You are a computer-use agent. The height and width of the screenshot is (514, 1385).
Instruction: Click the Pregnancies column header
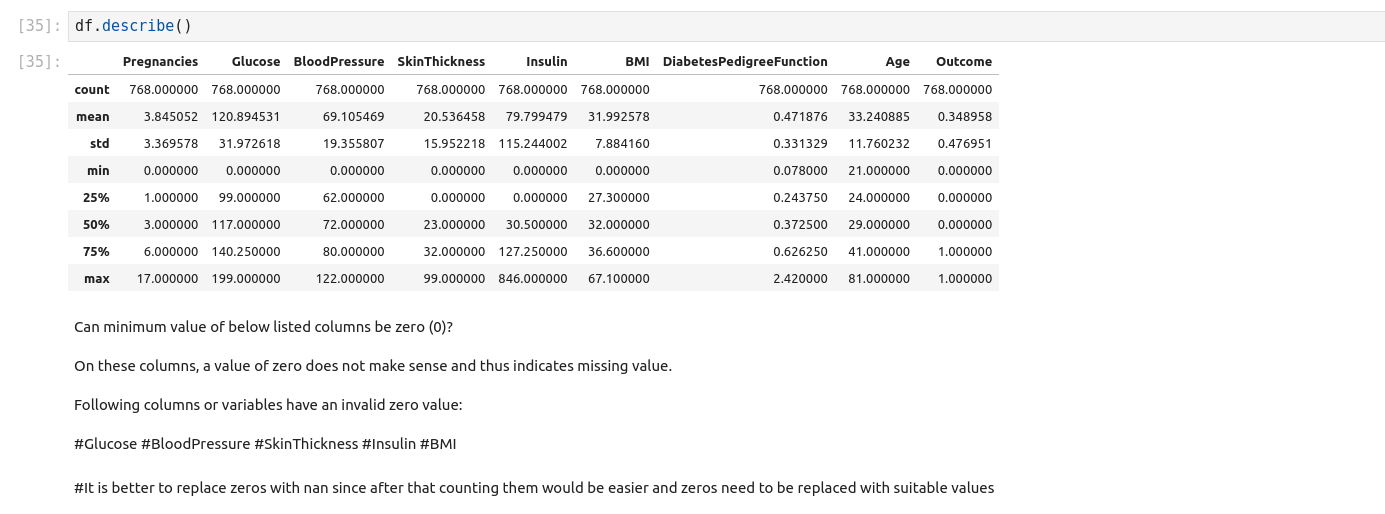[160, 62]
